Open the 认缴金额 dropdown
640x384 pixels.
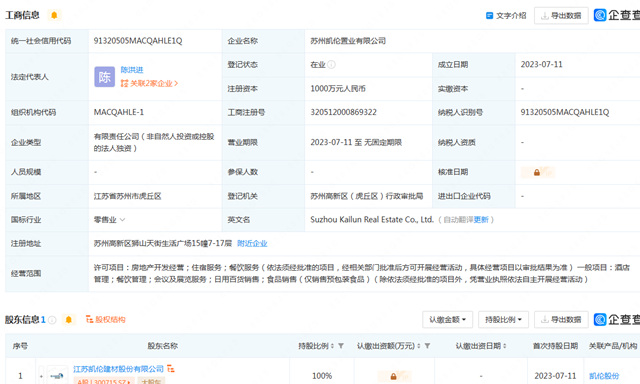click(447, 320)
